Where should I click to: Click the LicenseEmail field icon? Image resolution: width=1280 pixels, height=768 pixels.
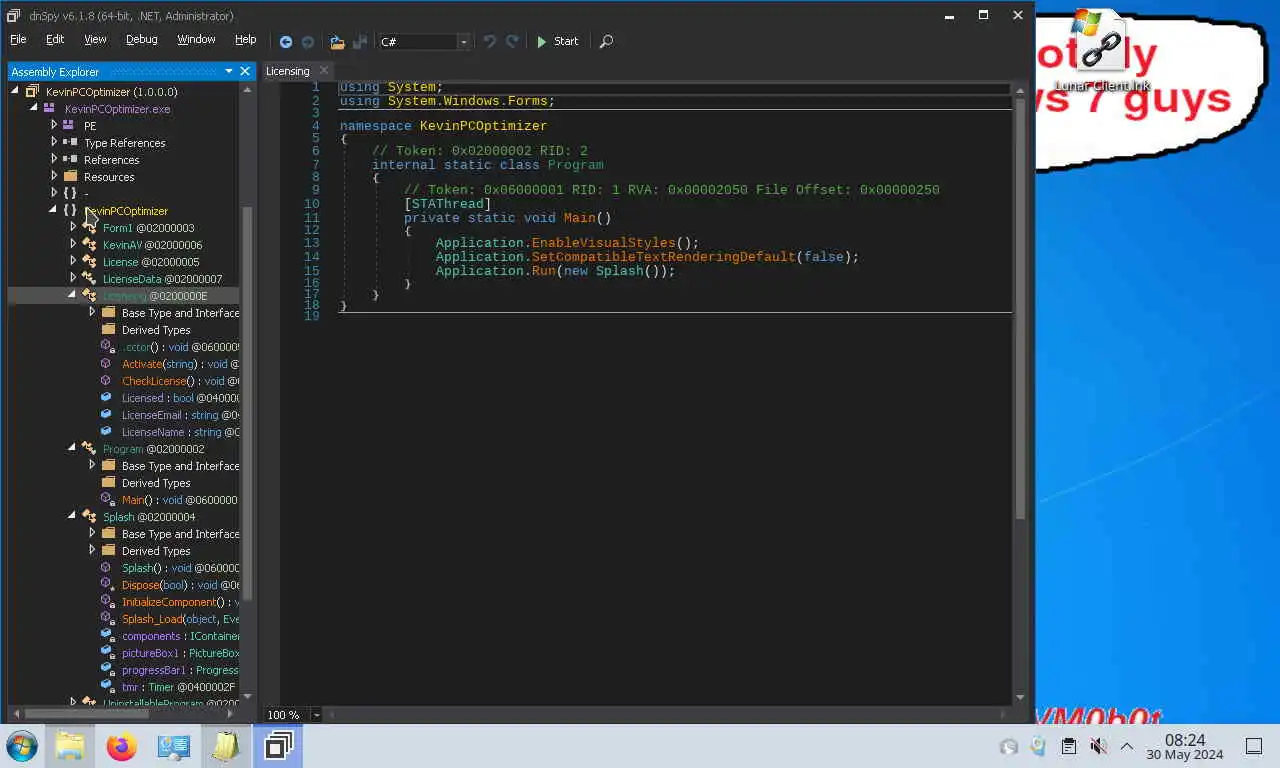(106, 415)
